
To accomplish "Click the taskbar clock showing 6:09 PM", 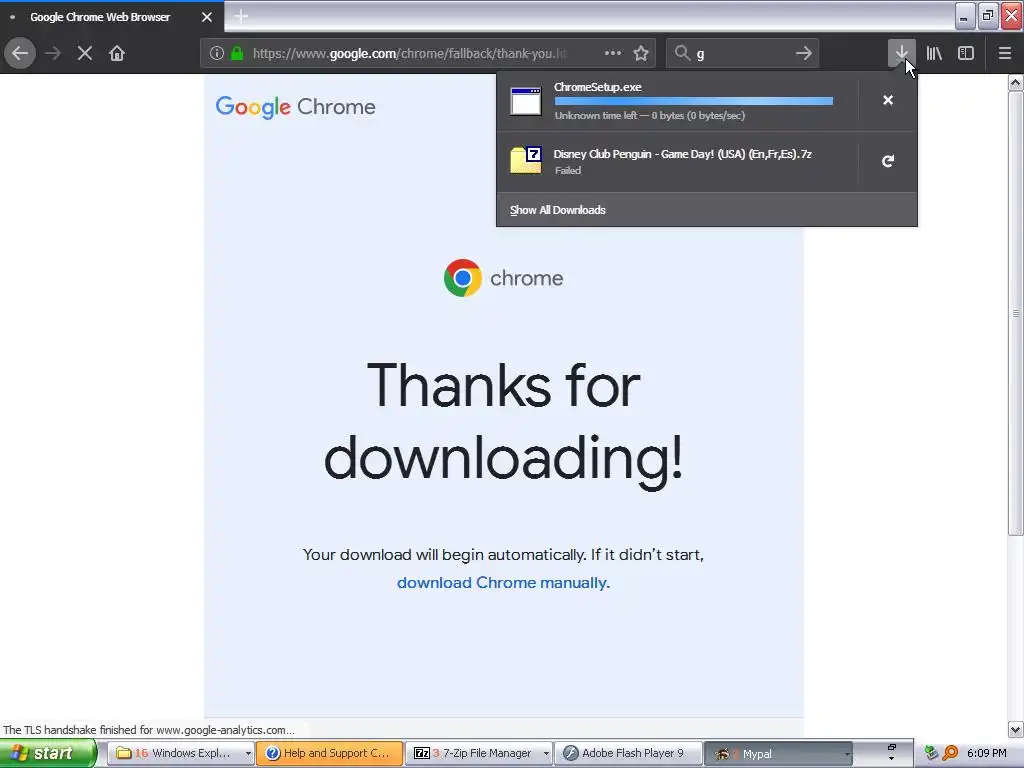I will 987,753.
